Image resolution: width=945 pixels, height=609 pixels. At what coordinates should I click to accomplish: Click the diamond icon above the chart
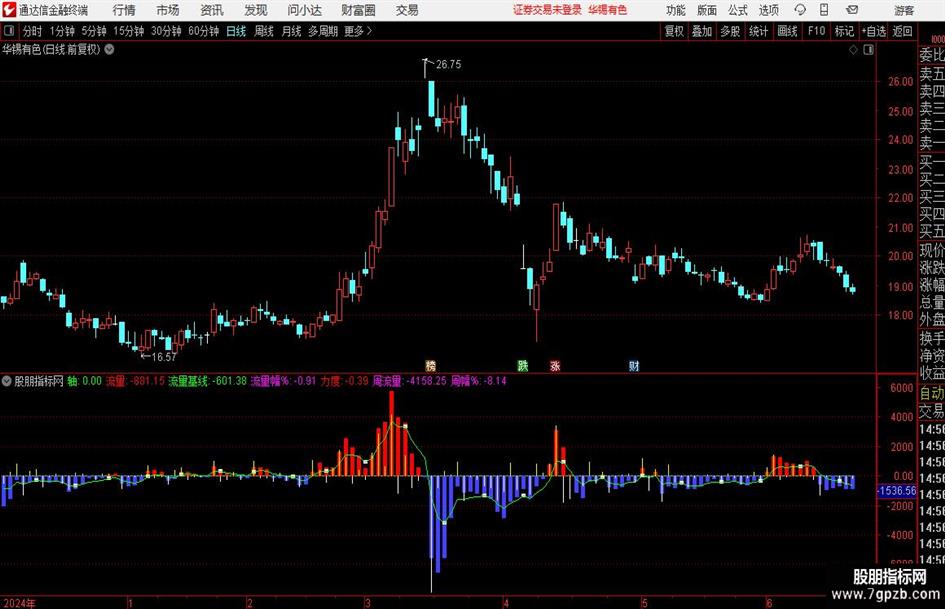point(853,50)
